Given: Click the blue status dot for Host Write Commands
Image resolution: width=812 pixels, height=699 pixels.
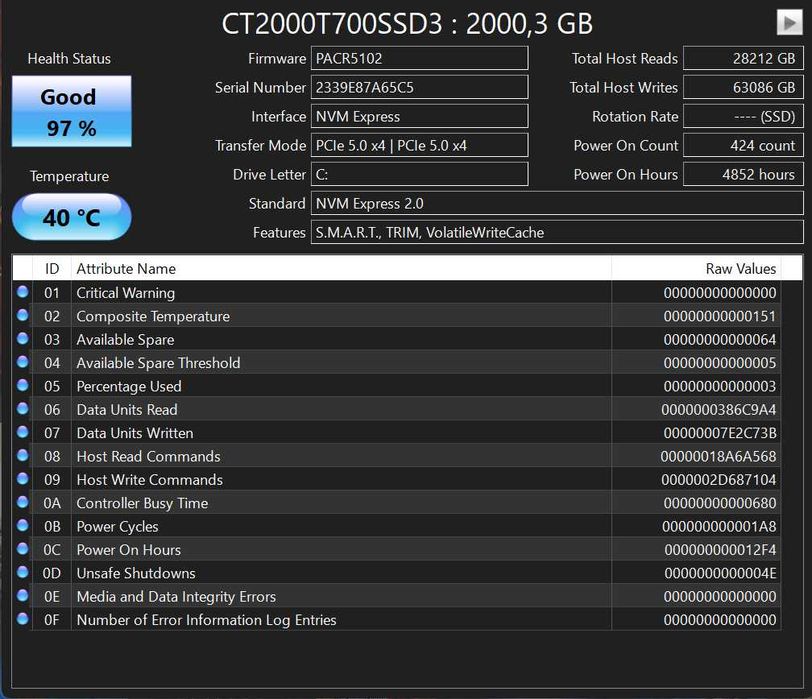Looking at the screenshot, I should tap(22, 478).
